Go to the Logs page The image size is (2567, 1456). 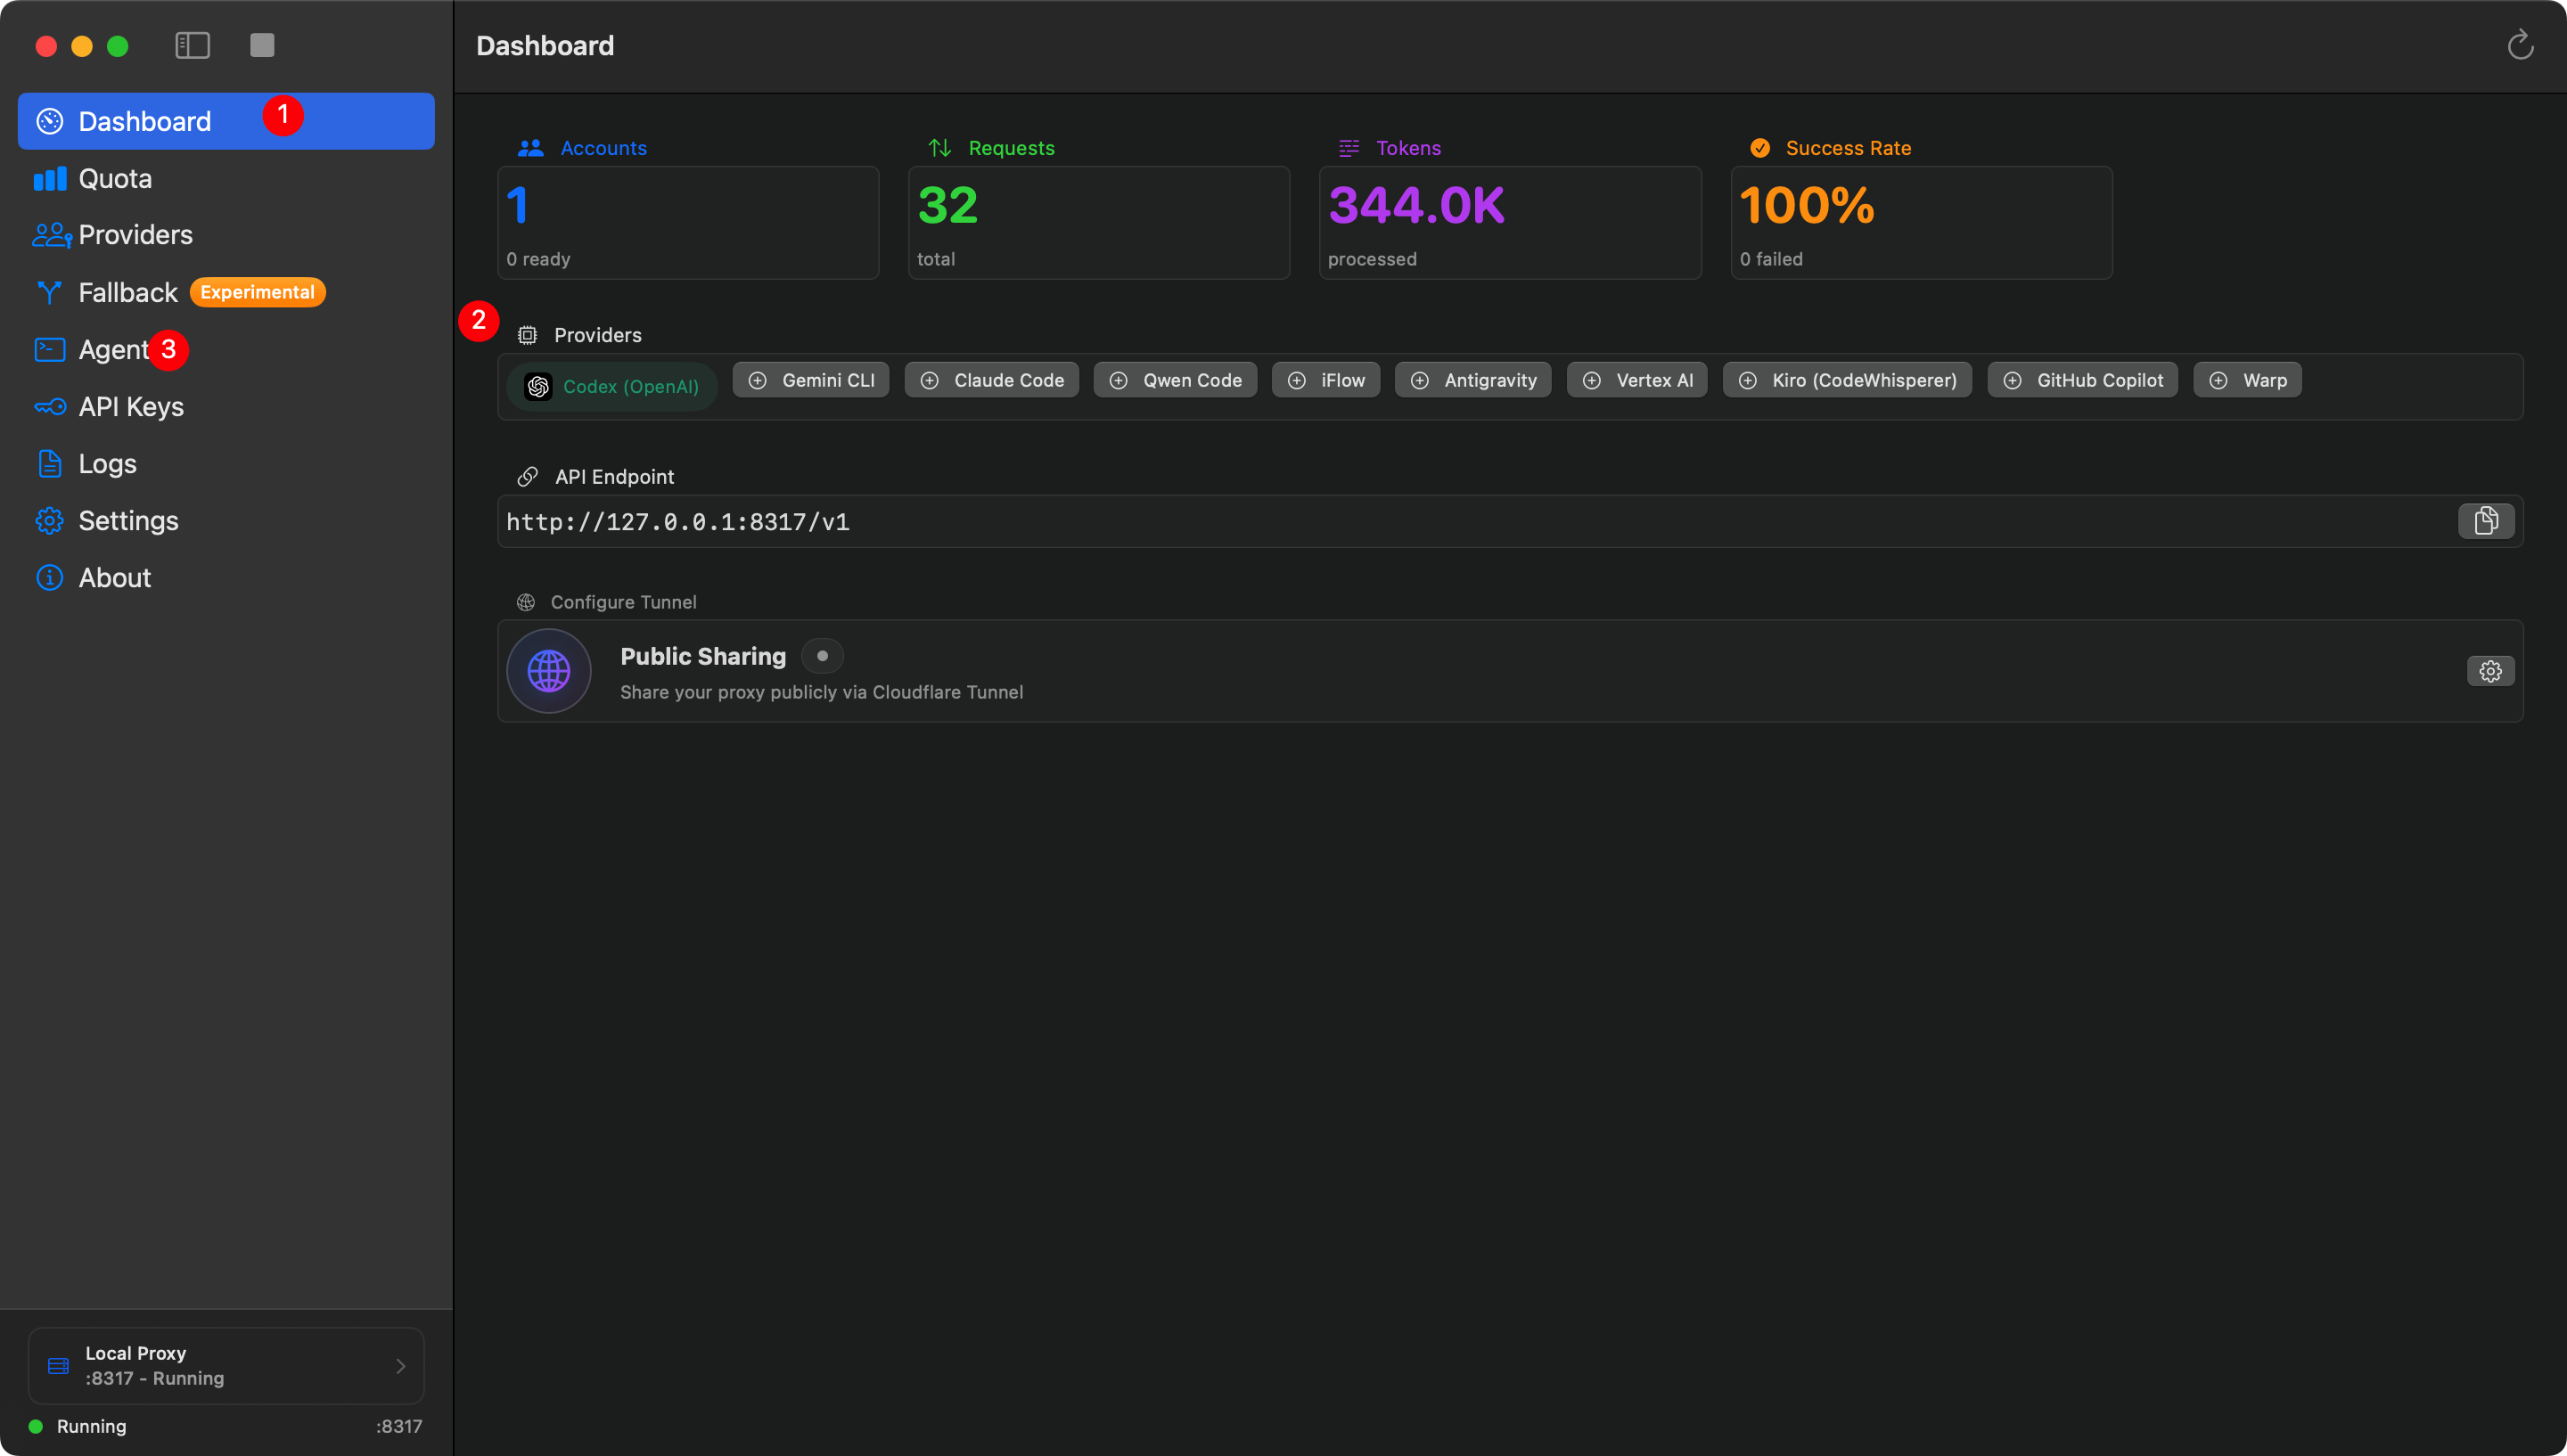click(107, 464)
